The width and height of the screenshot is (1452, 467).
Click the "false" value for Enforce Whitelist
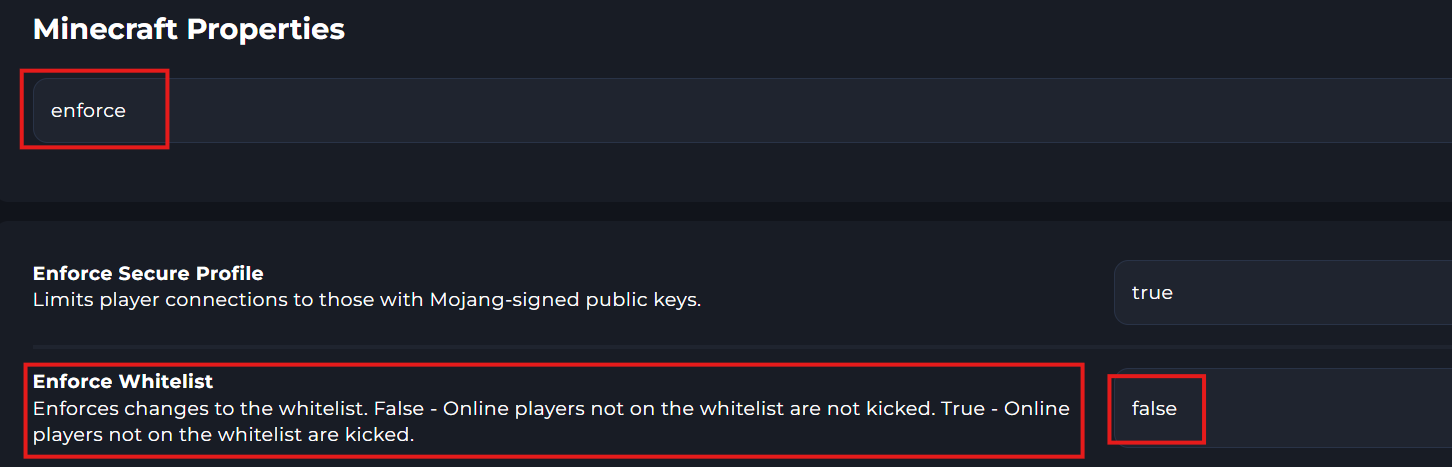tap(1154, 408)
